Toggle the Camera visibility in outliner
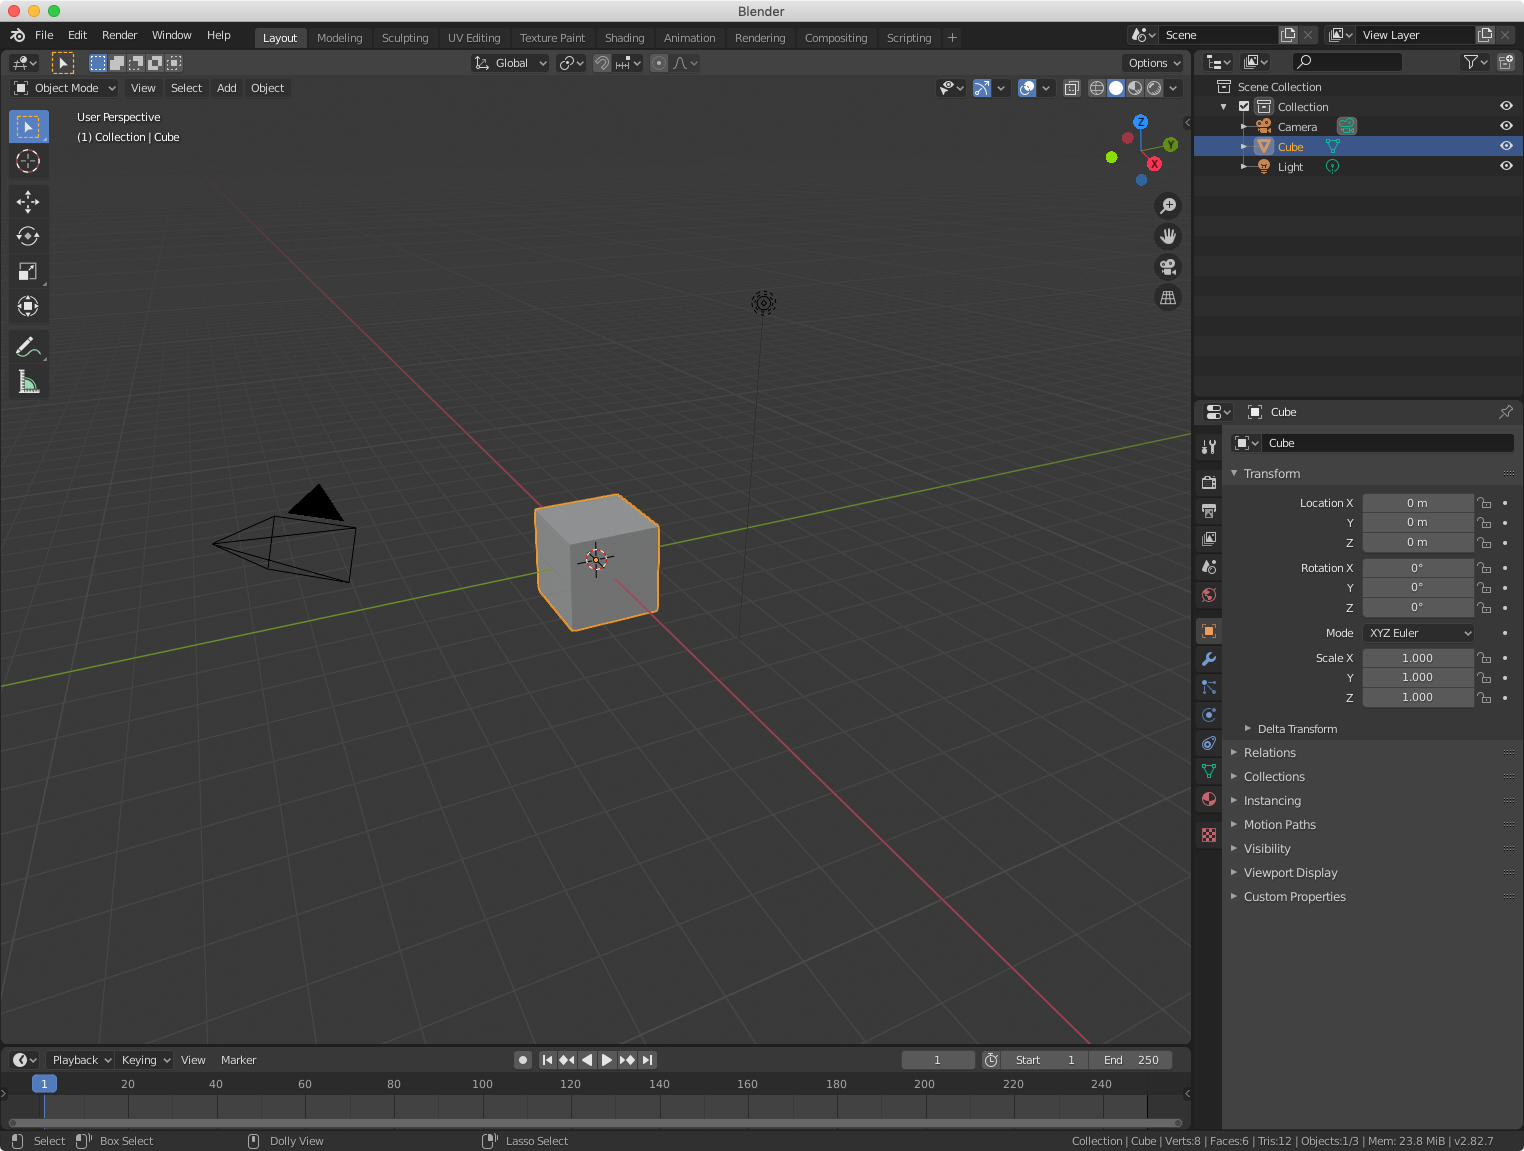Viewport: 1524px width, 1151px height. click(x=1507, y=125)
